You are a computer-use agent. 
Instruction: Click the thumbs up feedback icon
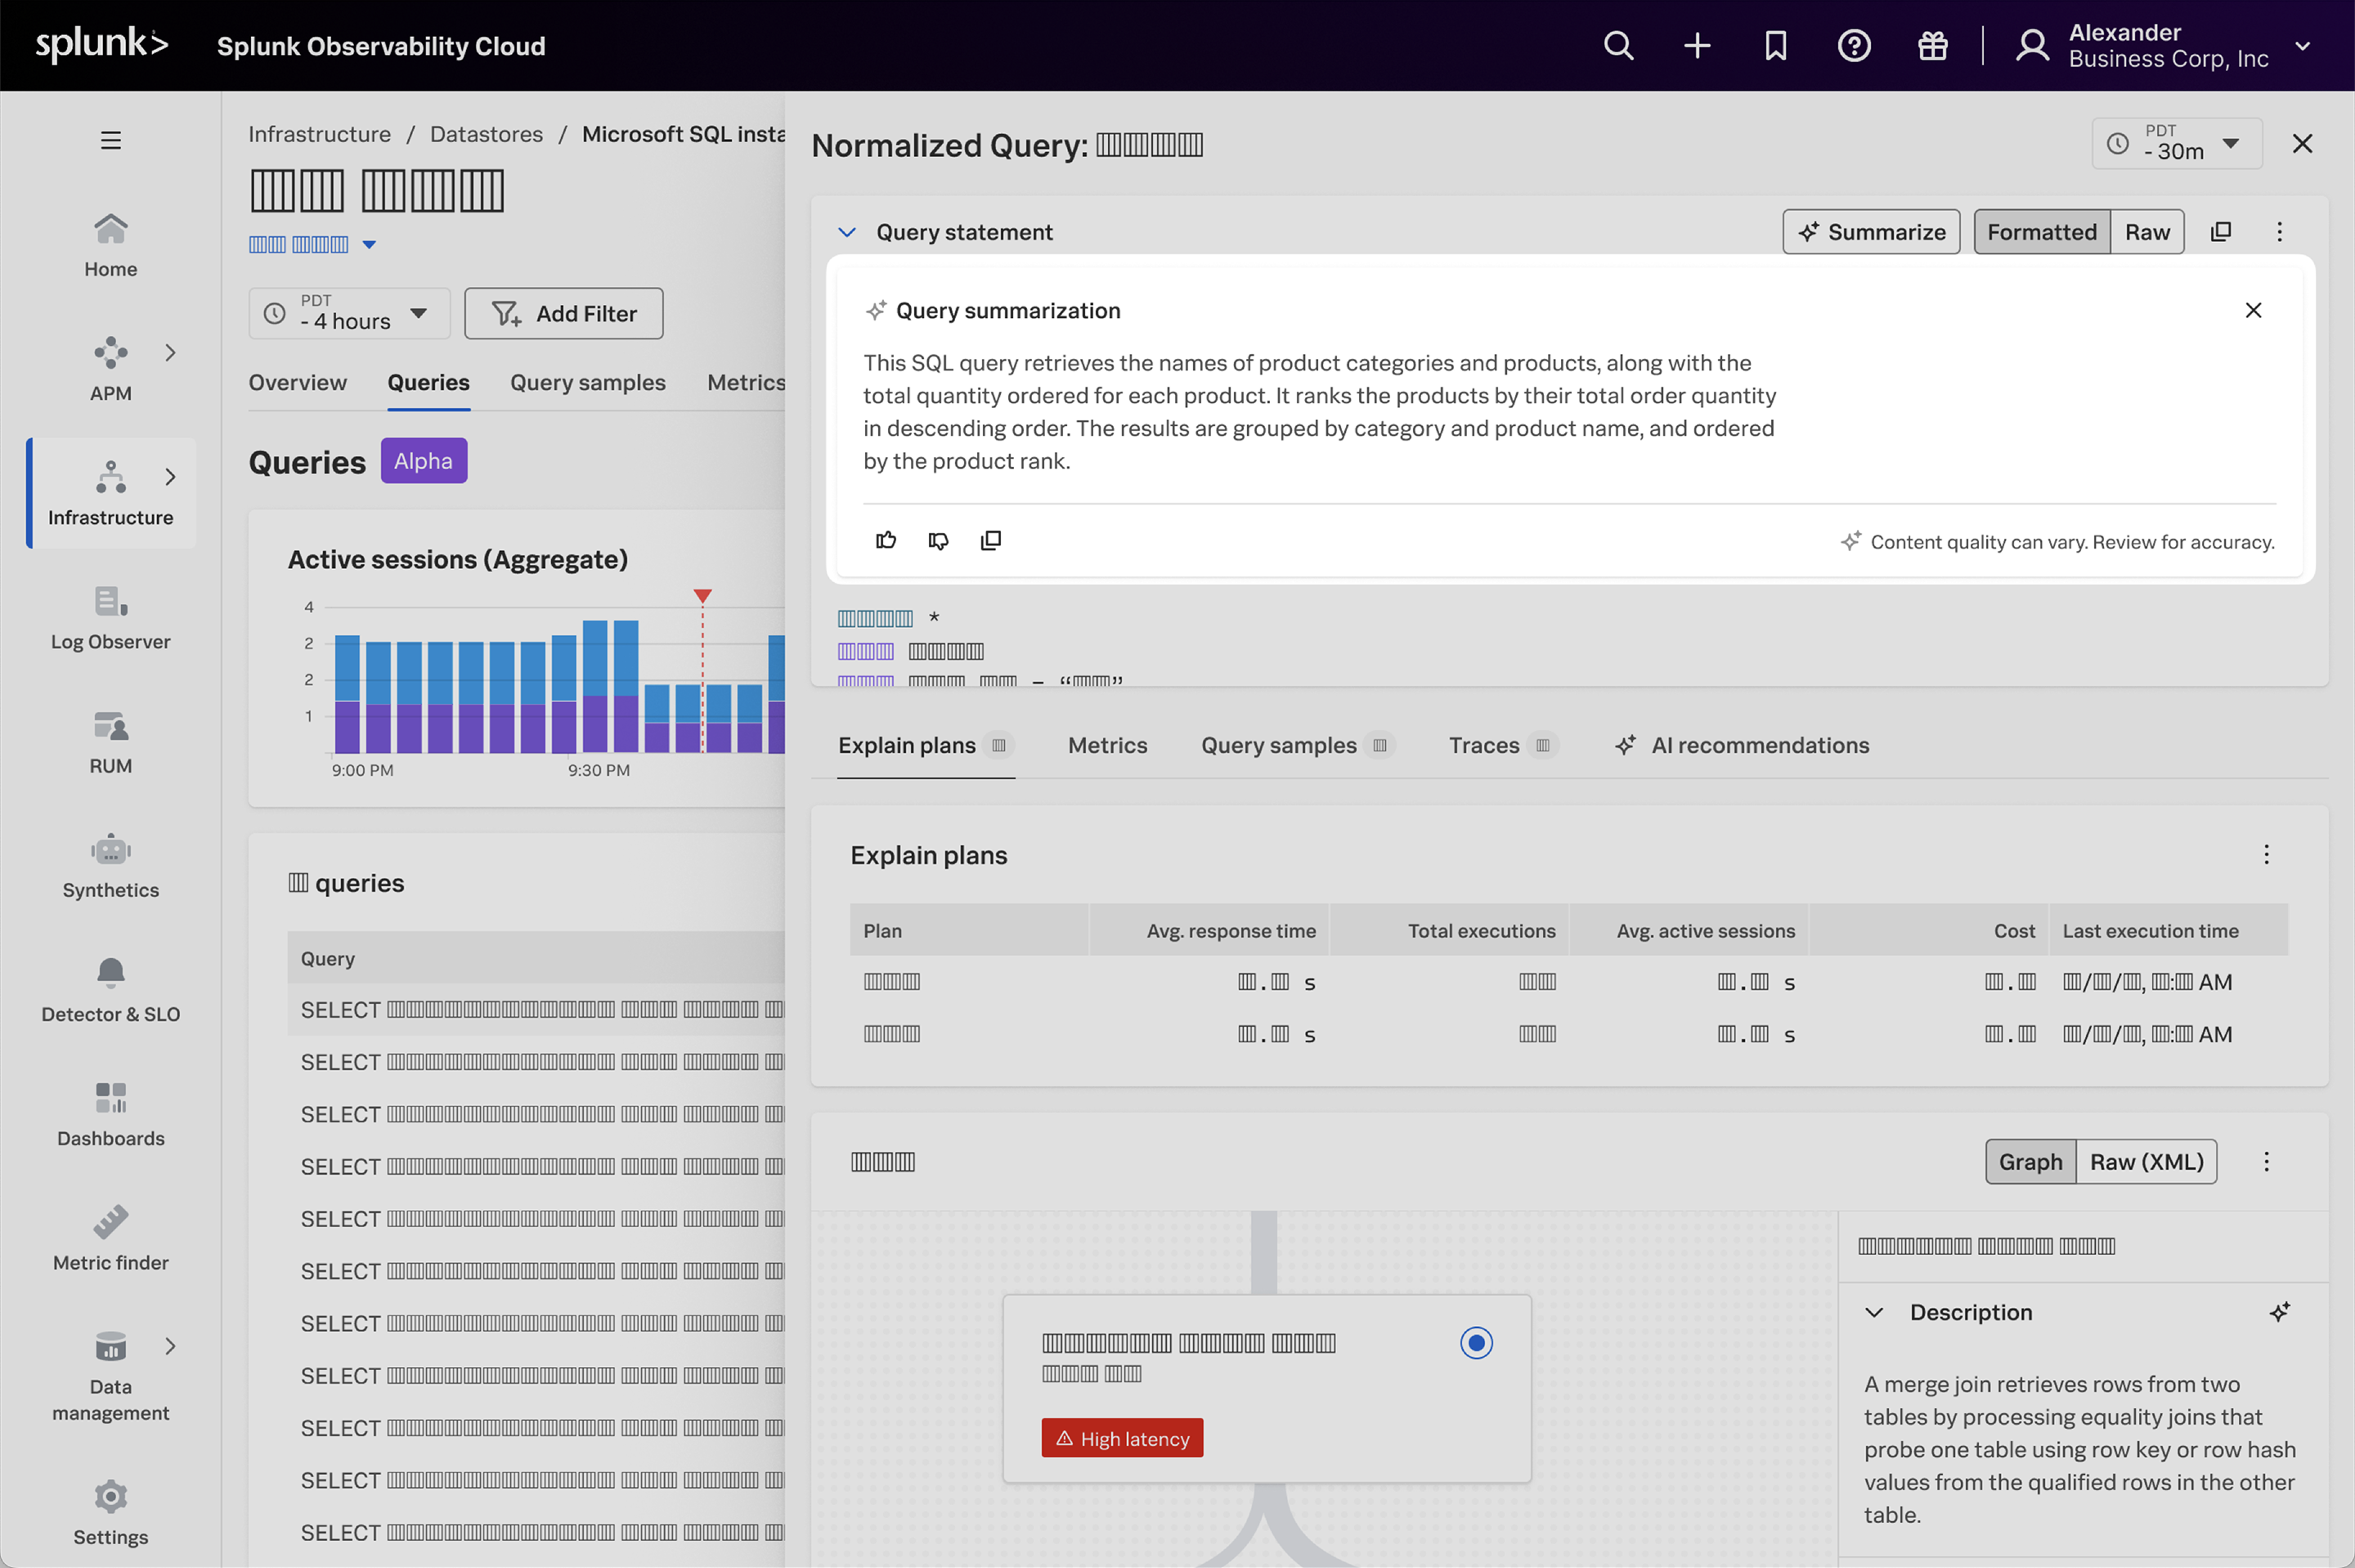[886, 541]
